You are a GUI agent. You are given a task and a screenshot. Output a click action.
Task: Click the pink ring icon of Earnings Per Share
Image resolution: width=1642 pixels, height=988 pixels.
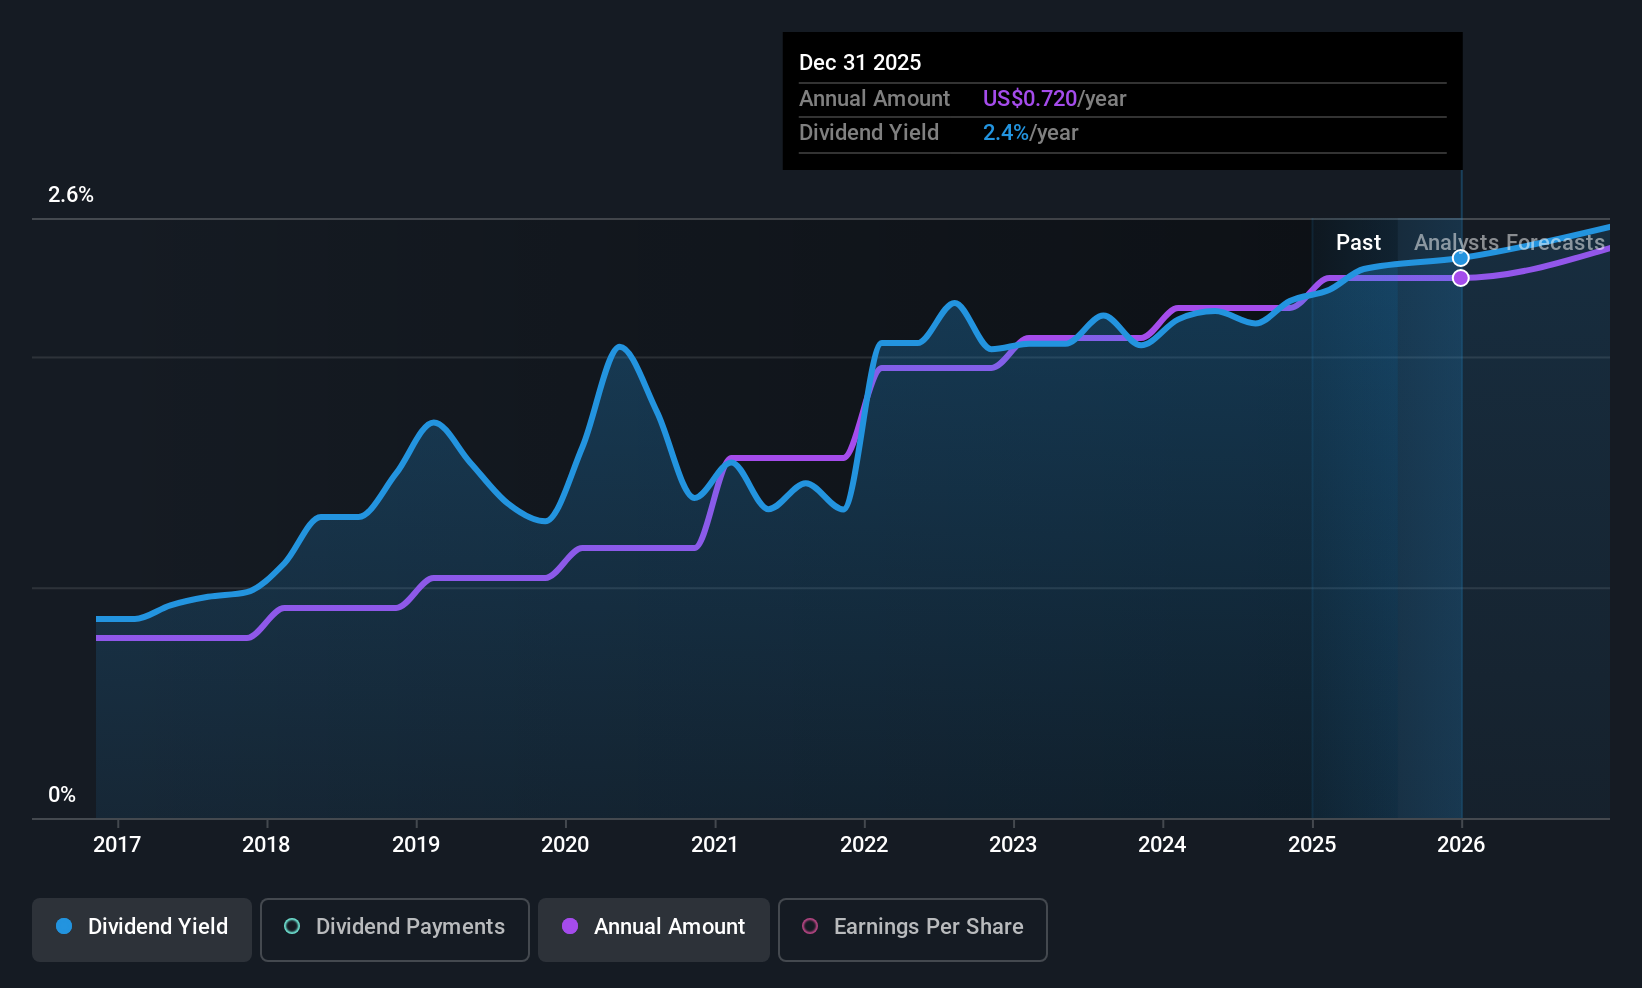[x=810, y=926]
